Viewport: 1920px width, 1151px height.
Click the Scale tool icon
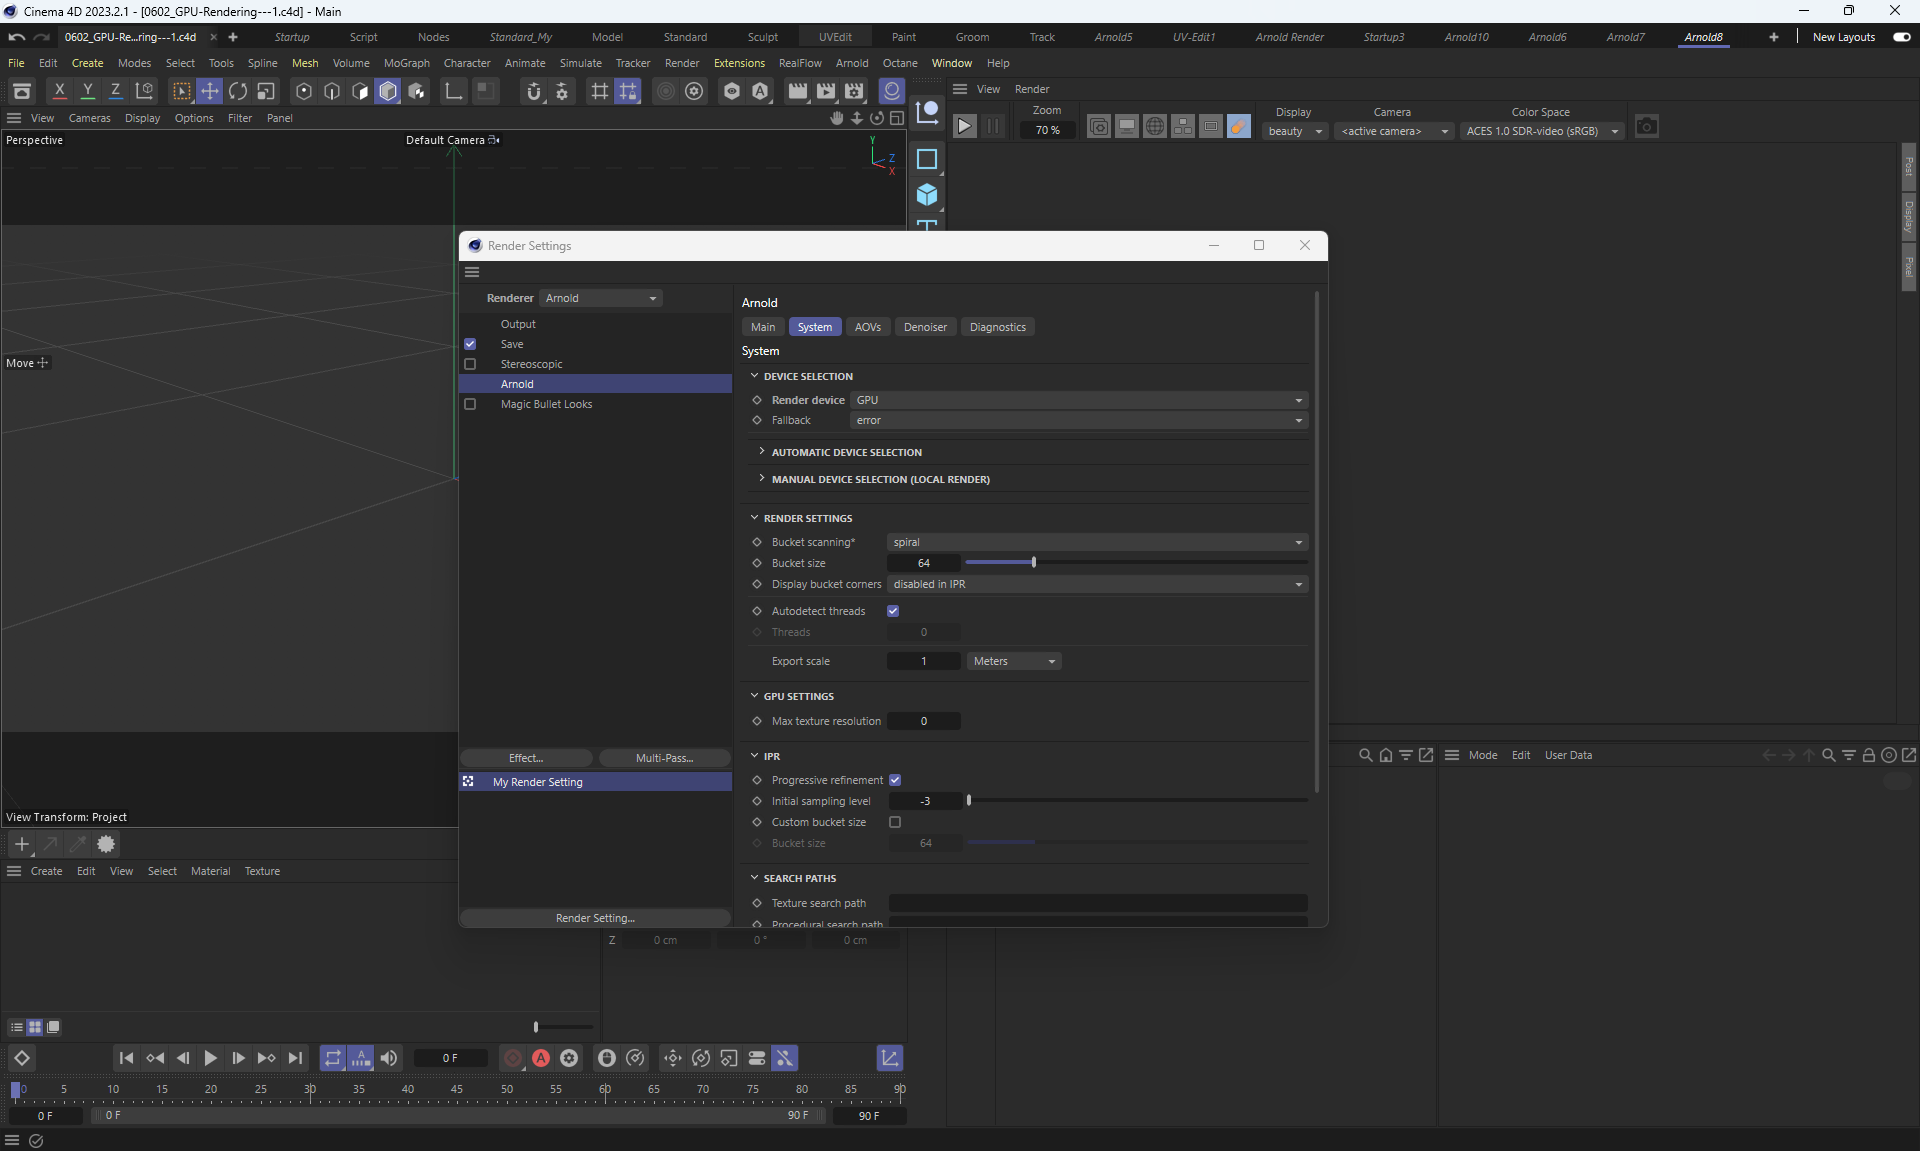click(266, 91)
